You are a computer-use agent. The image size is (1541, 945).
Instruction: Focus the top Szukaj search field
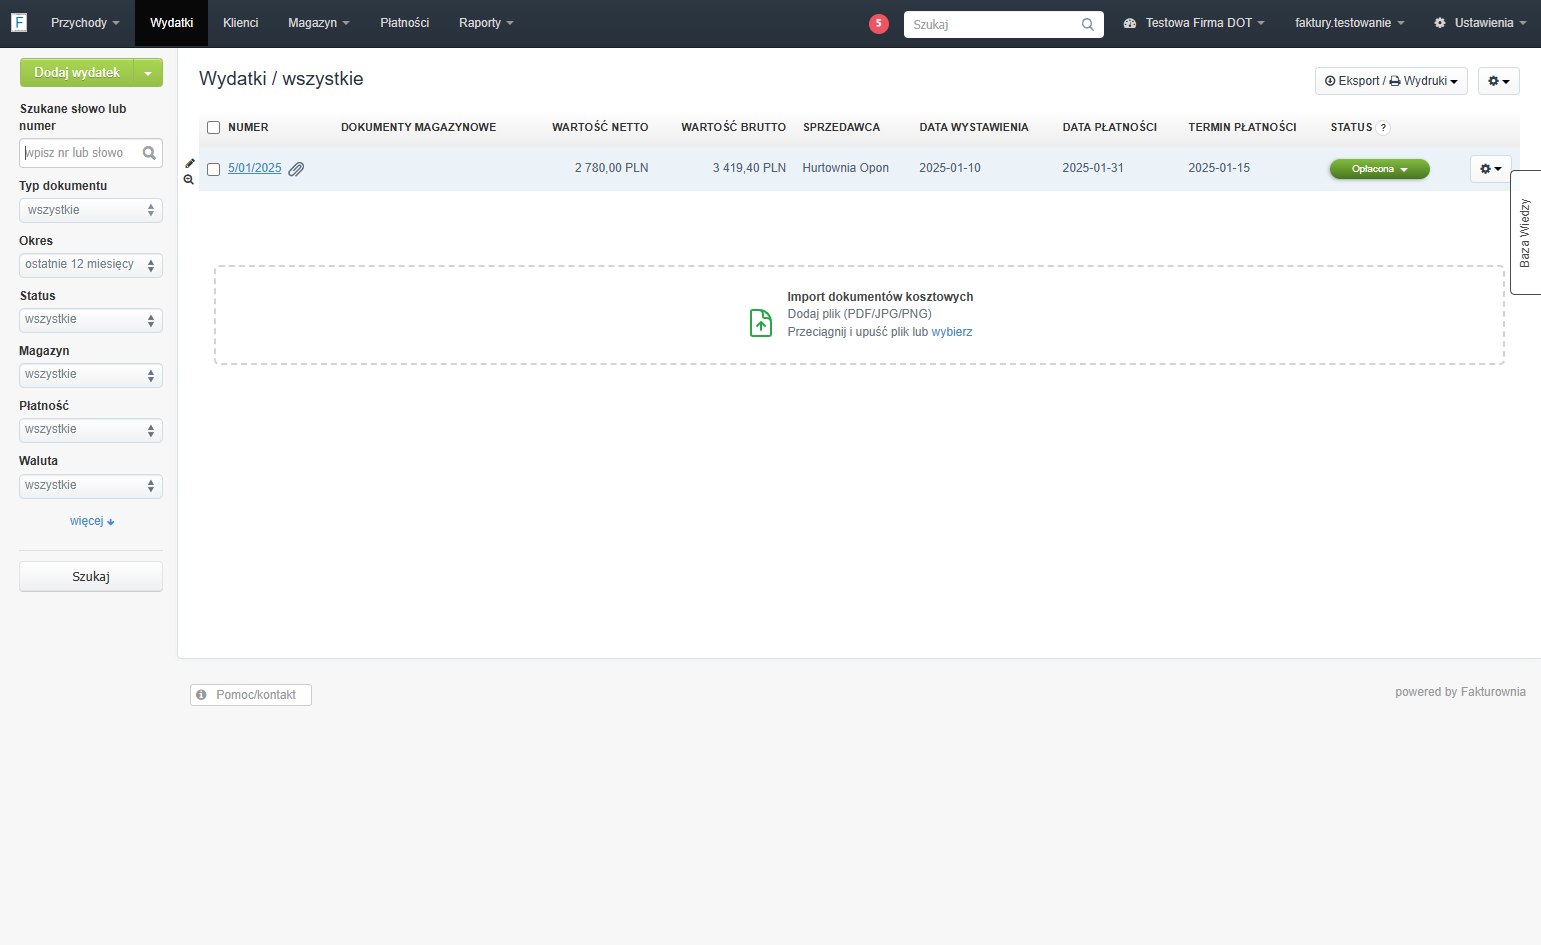click(1003, 24)
